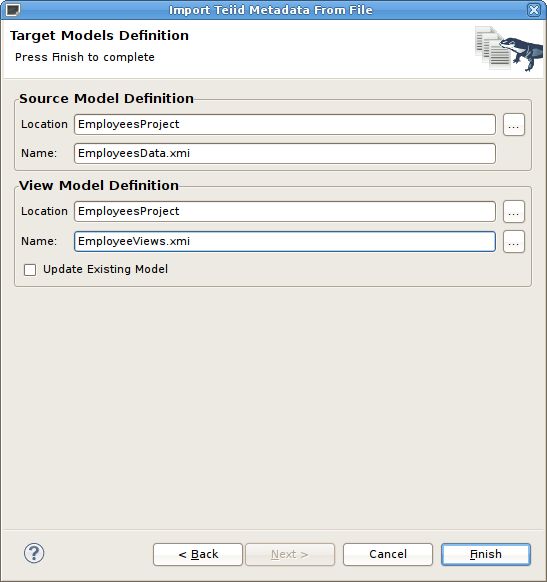The width and height of the screenshot is (547, 582).
Task: Click the help question mark icon
Action: click(34, 553)
